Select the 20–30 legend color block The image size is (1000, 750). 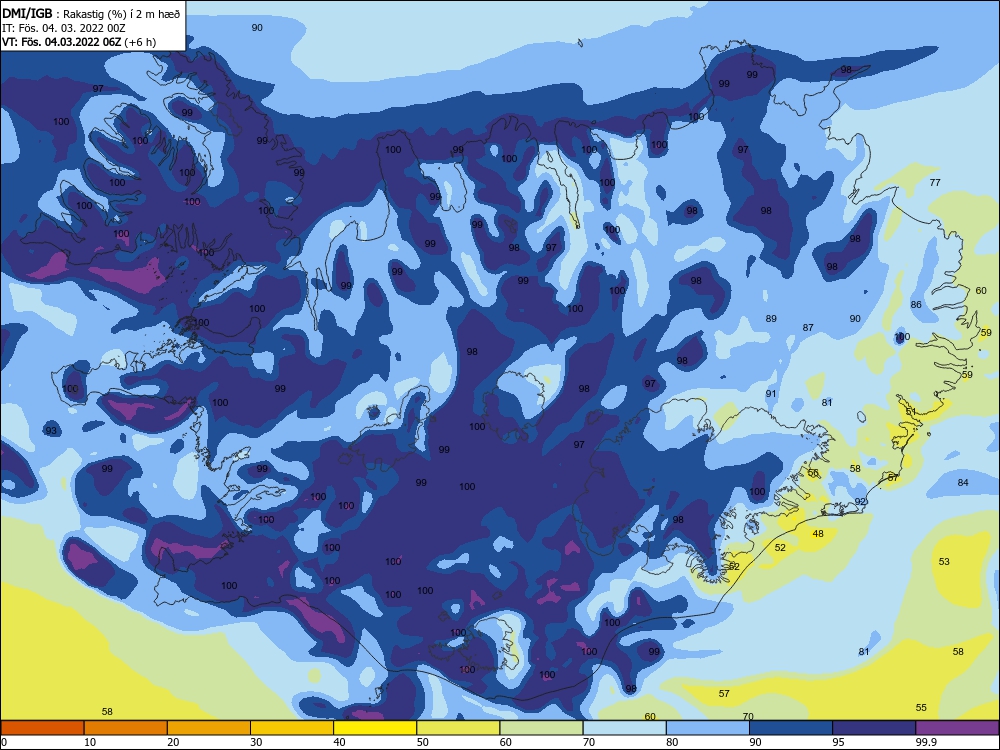pyautogui.click(x=209, y=728)
